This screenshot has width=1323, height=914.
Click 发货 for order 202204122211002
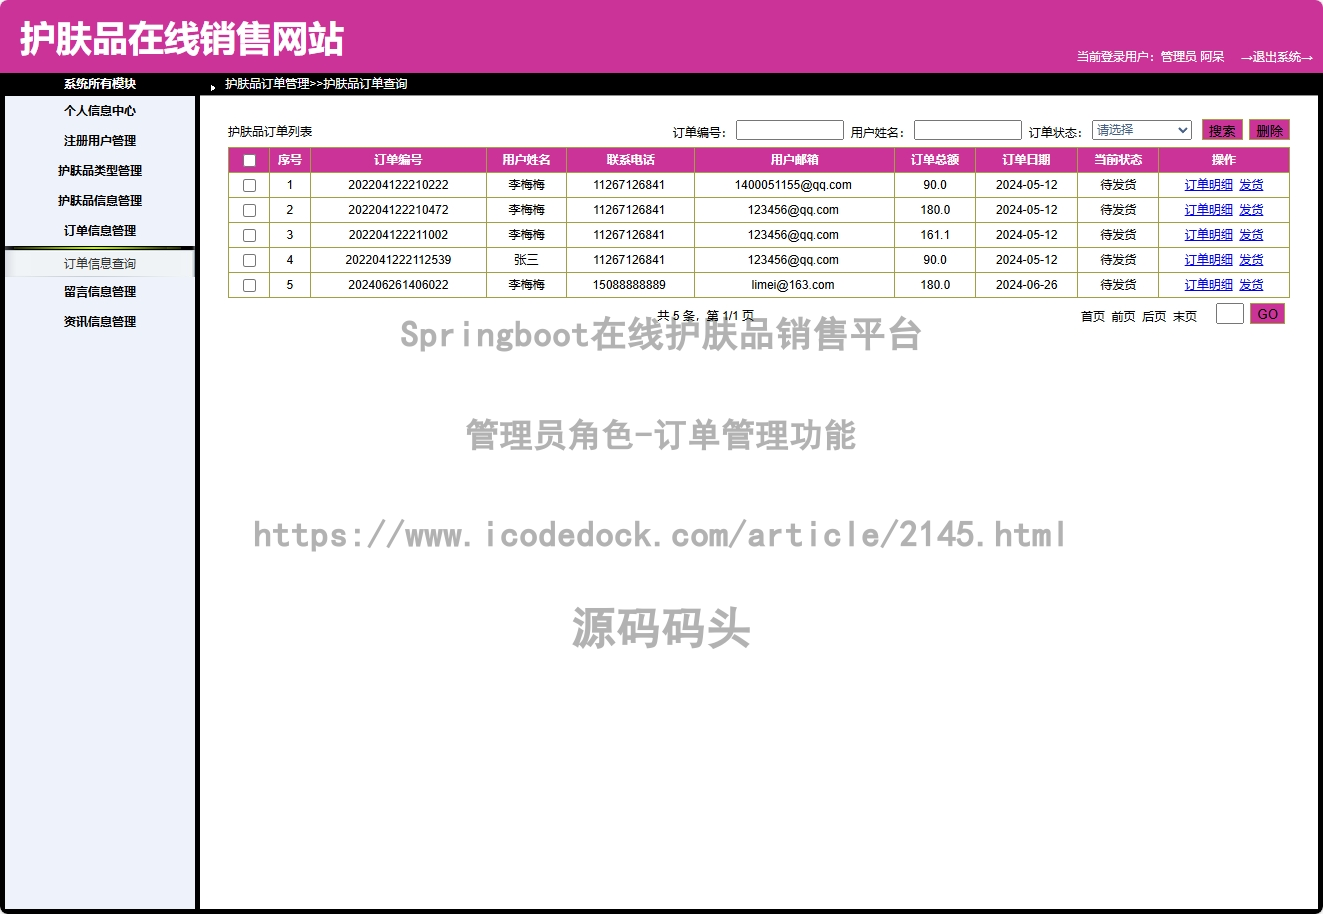coord(1251,235)
